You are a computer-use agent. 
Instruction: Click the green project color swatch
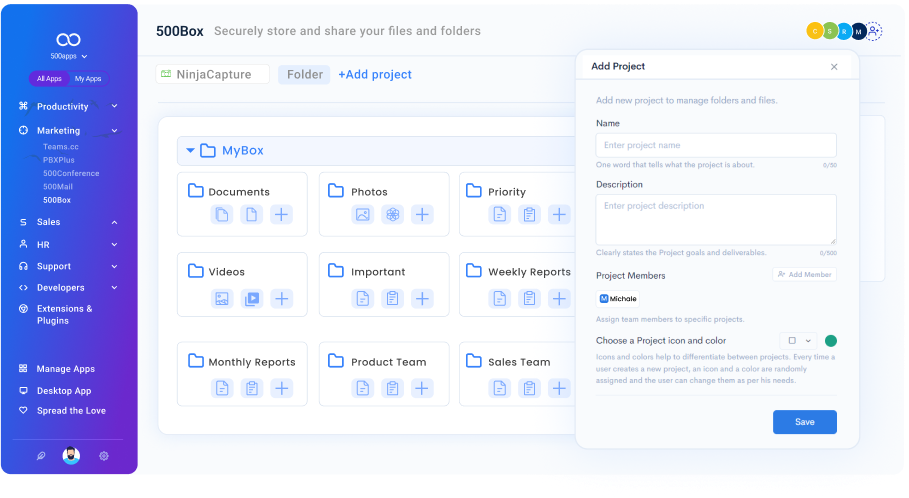830,341
